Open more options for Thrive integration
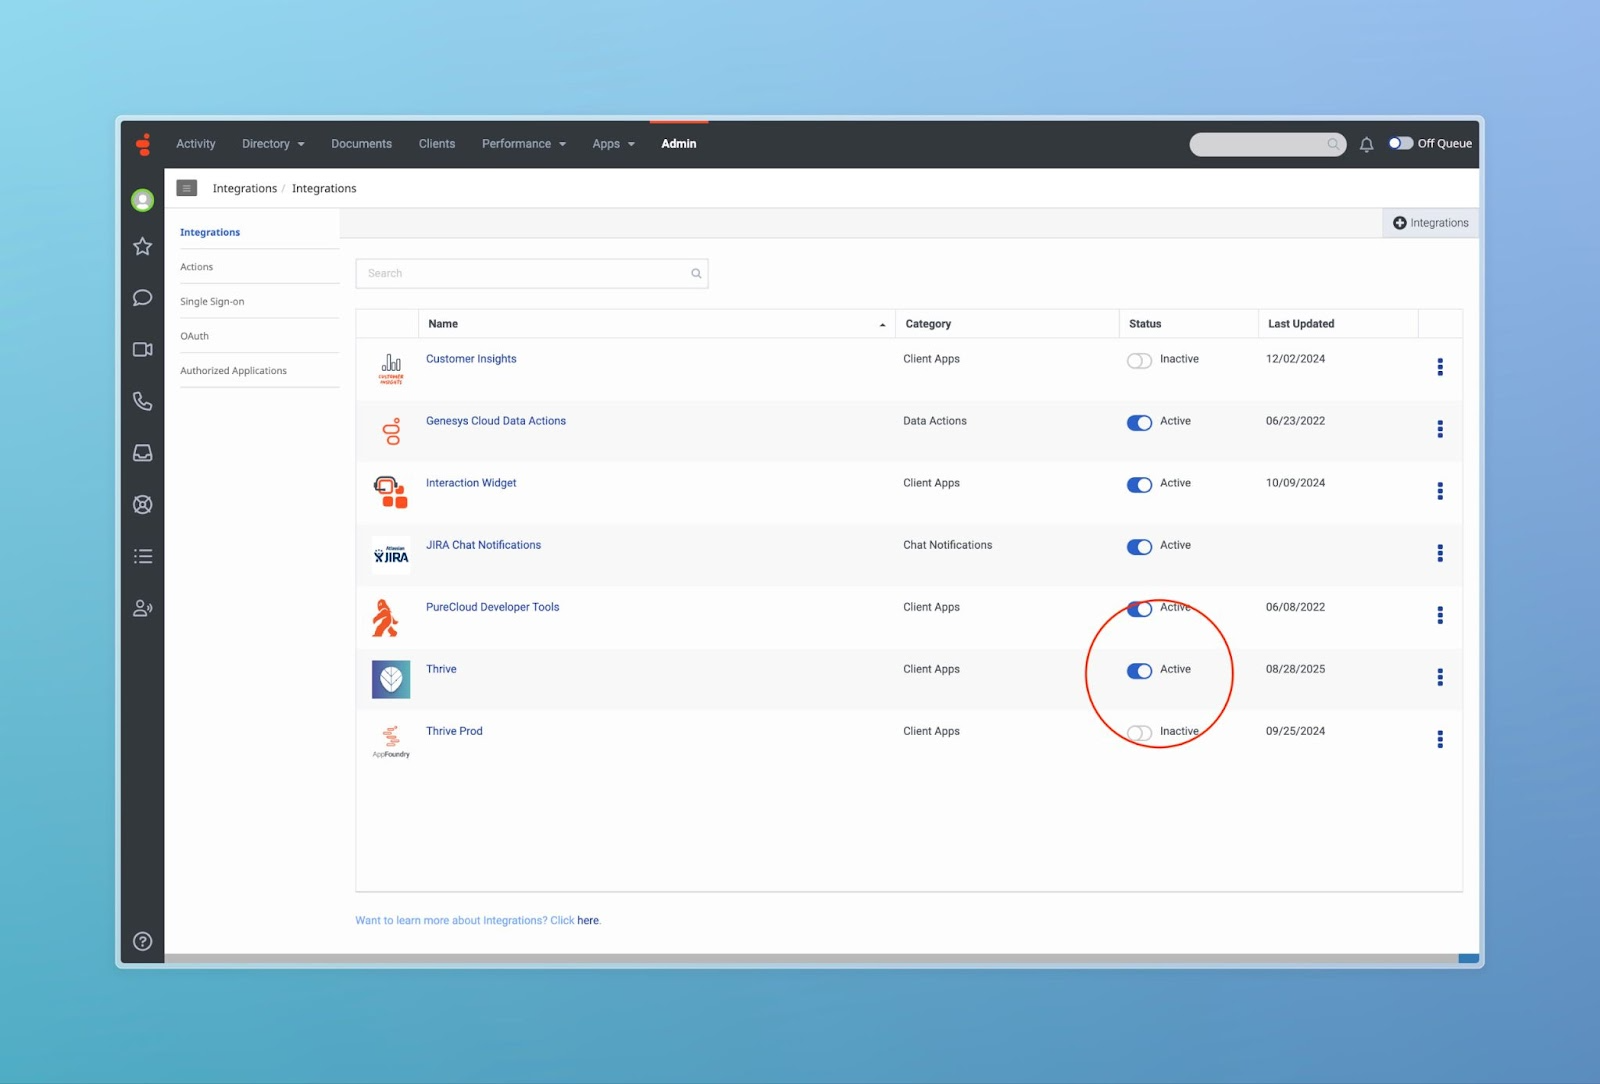This screenshot has width=1600, height=1084. 1439,677
